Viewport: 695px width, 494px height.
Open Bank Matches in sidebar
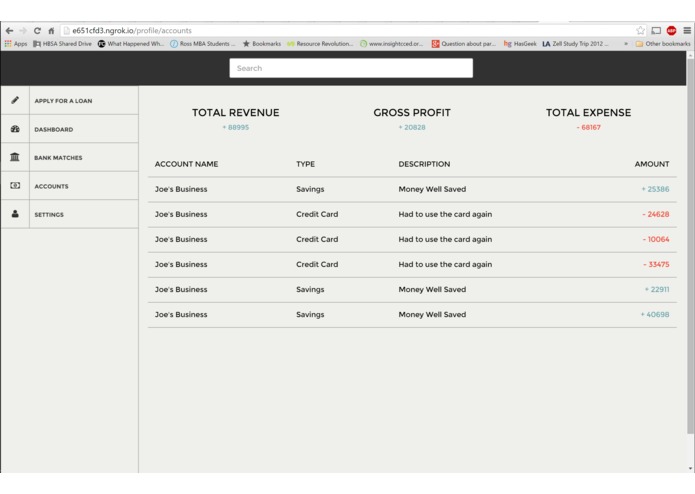pyautogui.click(x=58, y=158)
